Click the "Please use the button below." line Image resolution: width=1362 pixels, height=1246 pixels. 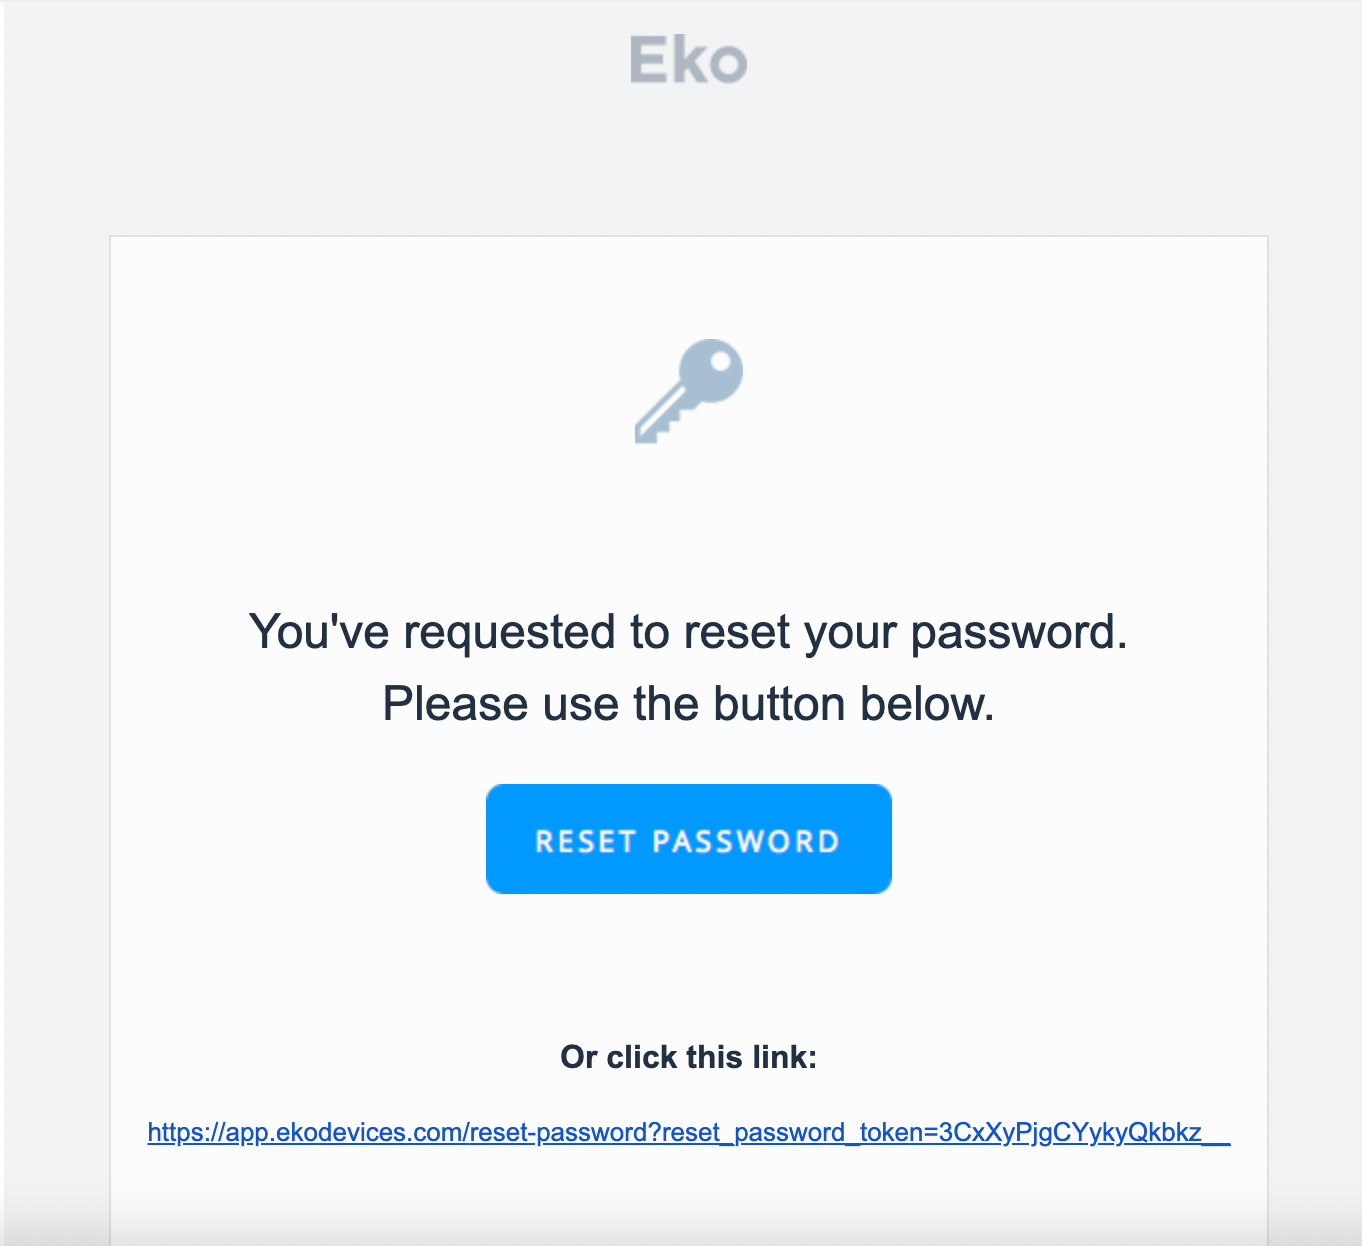pos(688,704)
